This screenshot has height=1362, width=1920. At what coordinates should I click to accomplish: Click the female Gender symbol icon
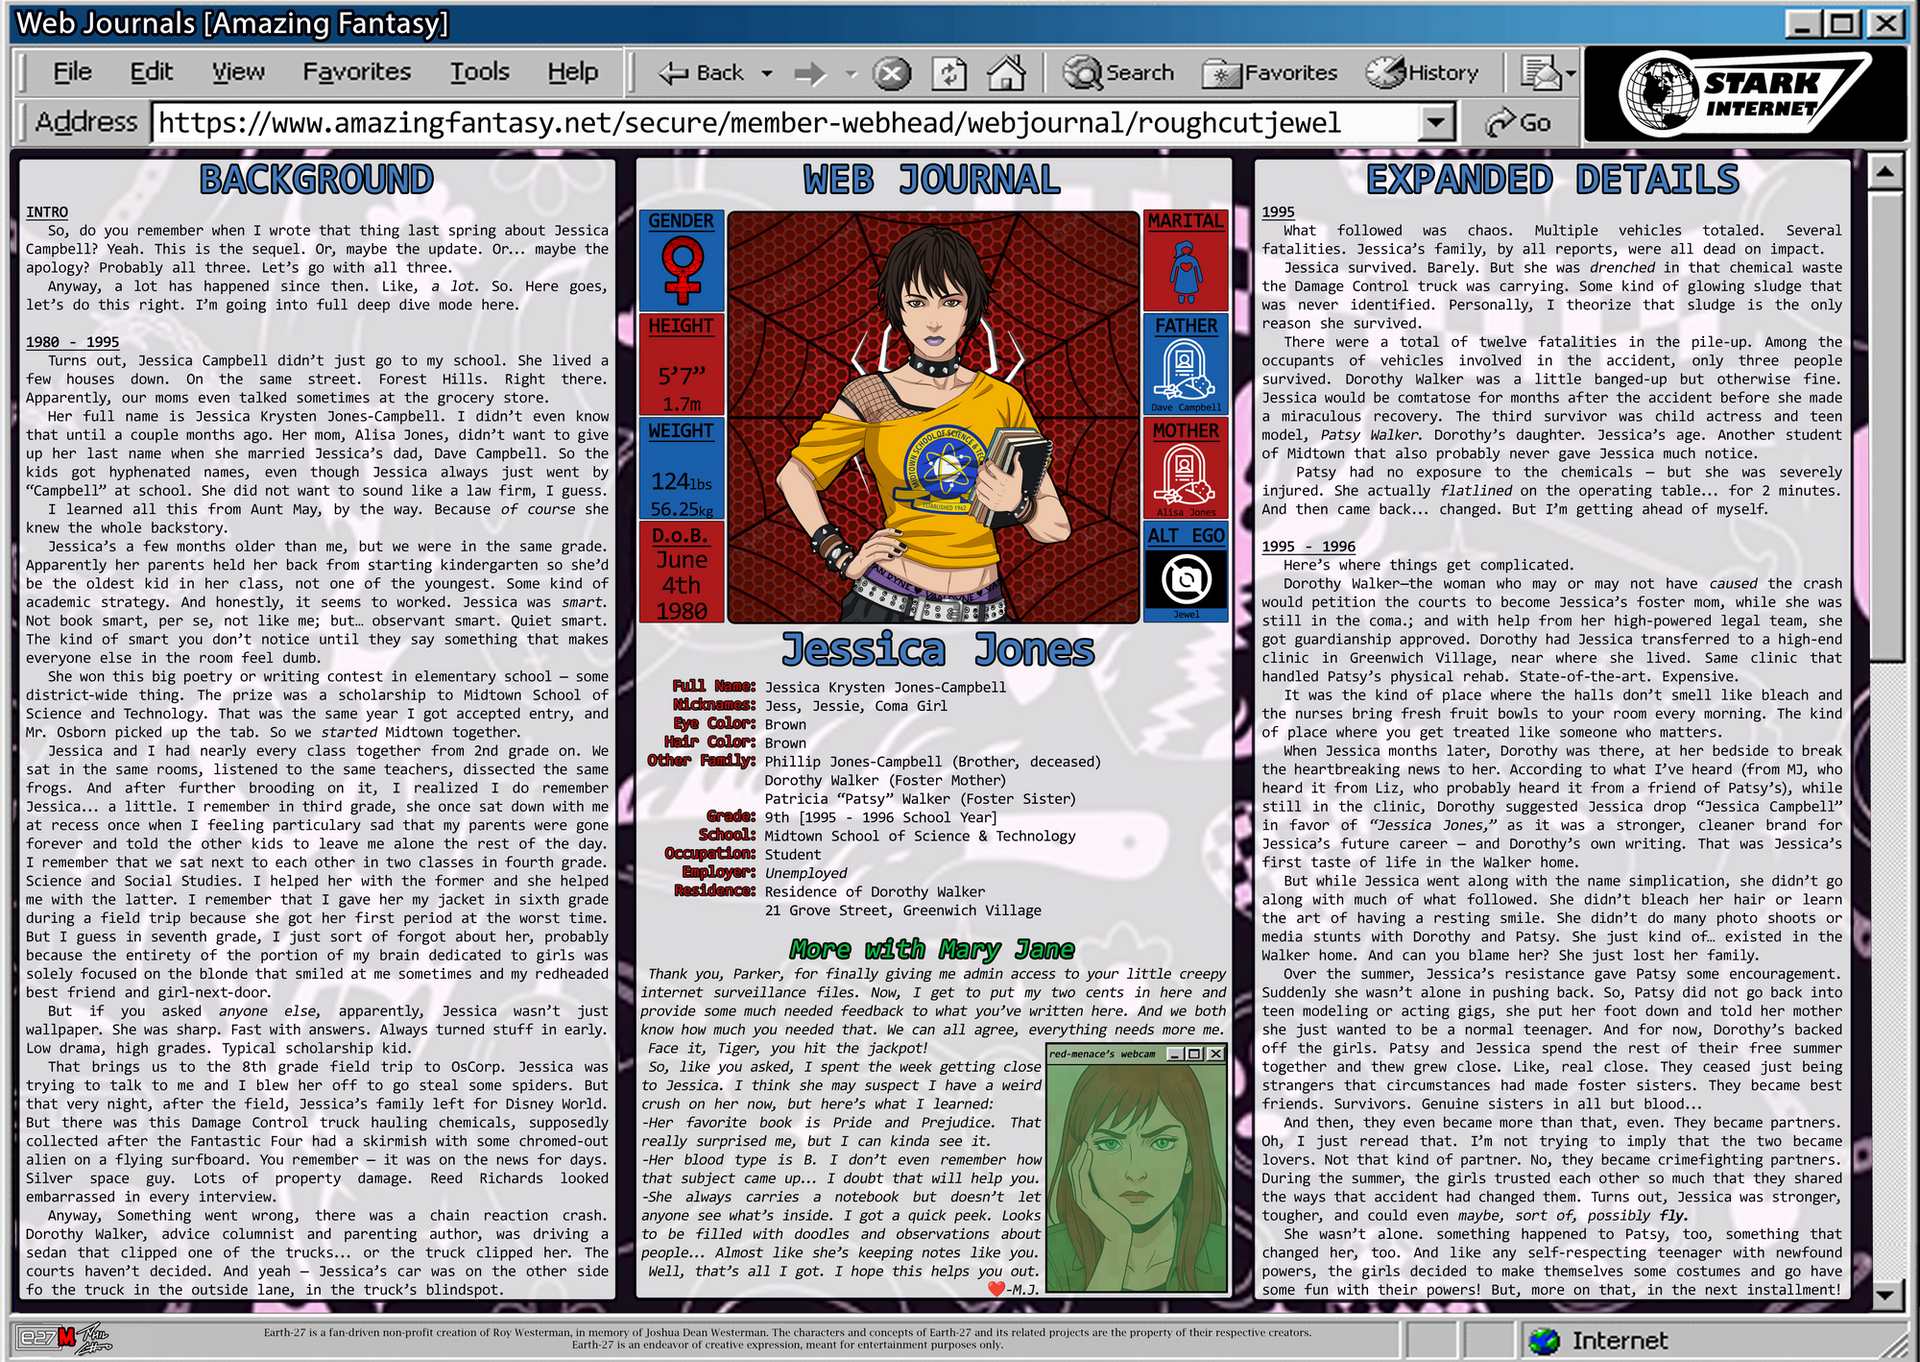tap(682, 272)
